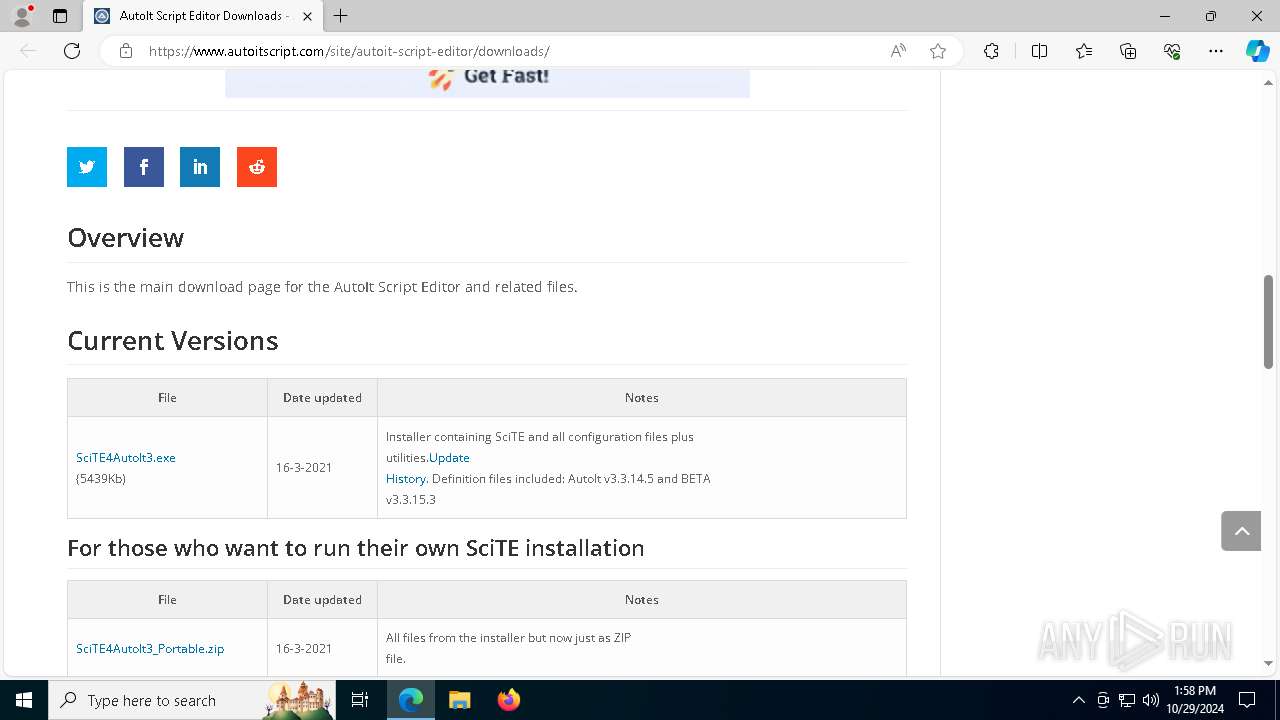Open the Update History link
1280x720 pixels.
pos(428,468)
